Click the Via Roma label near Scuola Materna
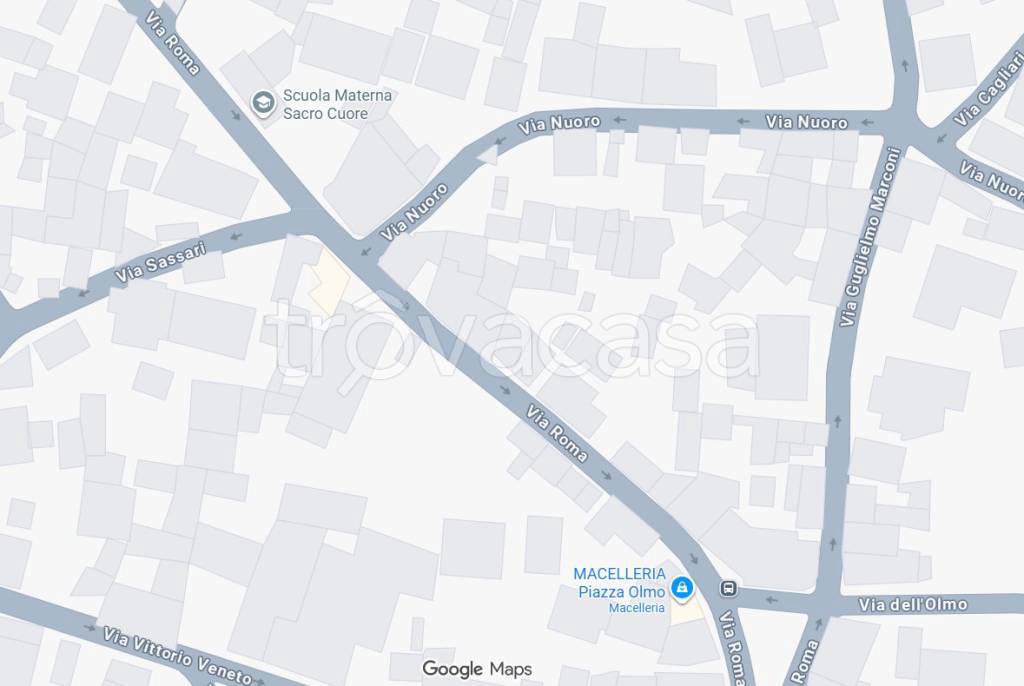Viewport: 1024px width, 686px height. pos(172,42)
